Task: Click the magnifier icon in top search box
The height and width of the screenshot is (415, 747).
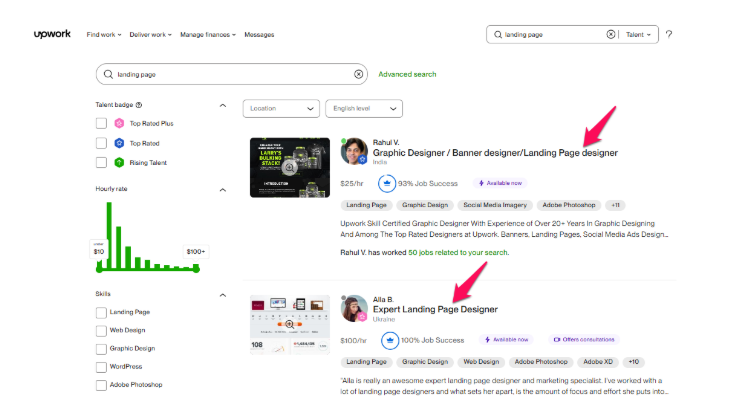Action: click(498, 34)
